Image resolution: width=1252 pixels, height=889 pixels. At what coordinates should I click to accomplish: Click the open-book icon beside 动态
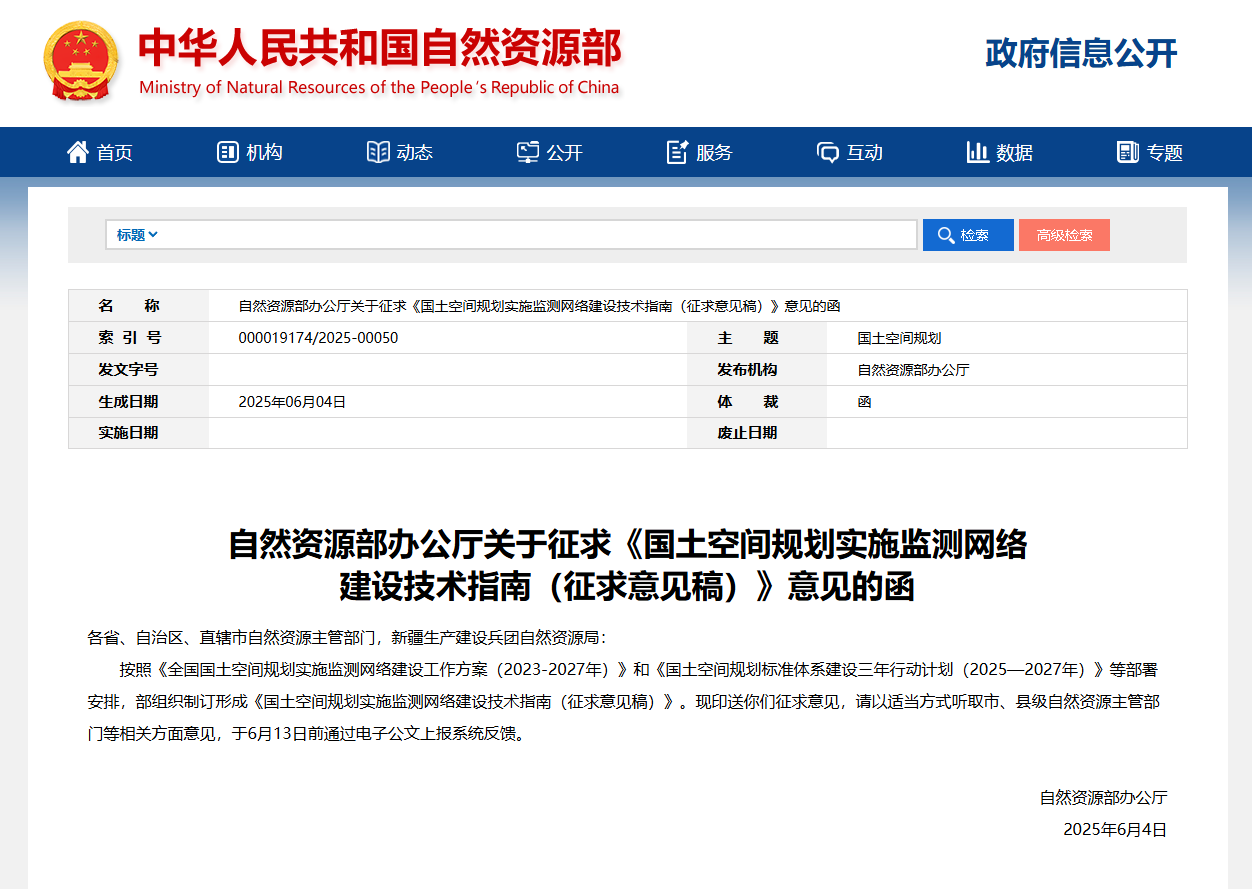[x=378, y=152]
